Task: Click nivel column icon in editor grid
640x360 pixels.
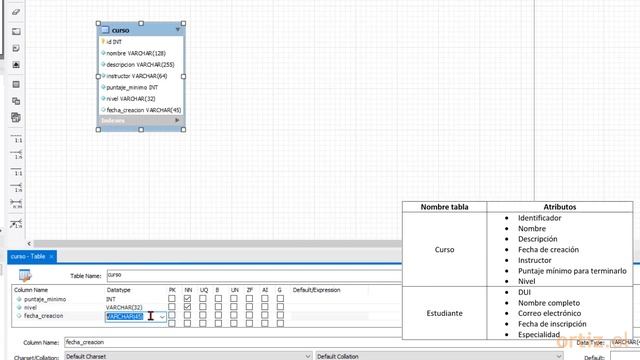Action: 19,307
